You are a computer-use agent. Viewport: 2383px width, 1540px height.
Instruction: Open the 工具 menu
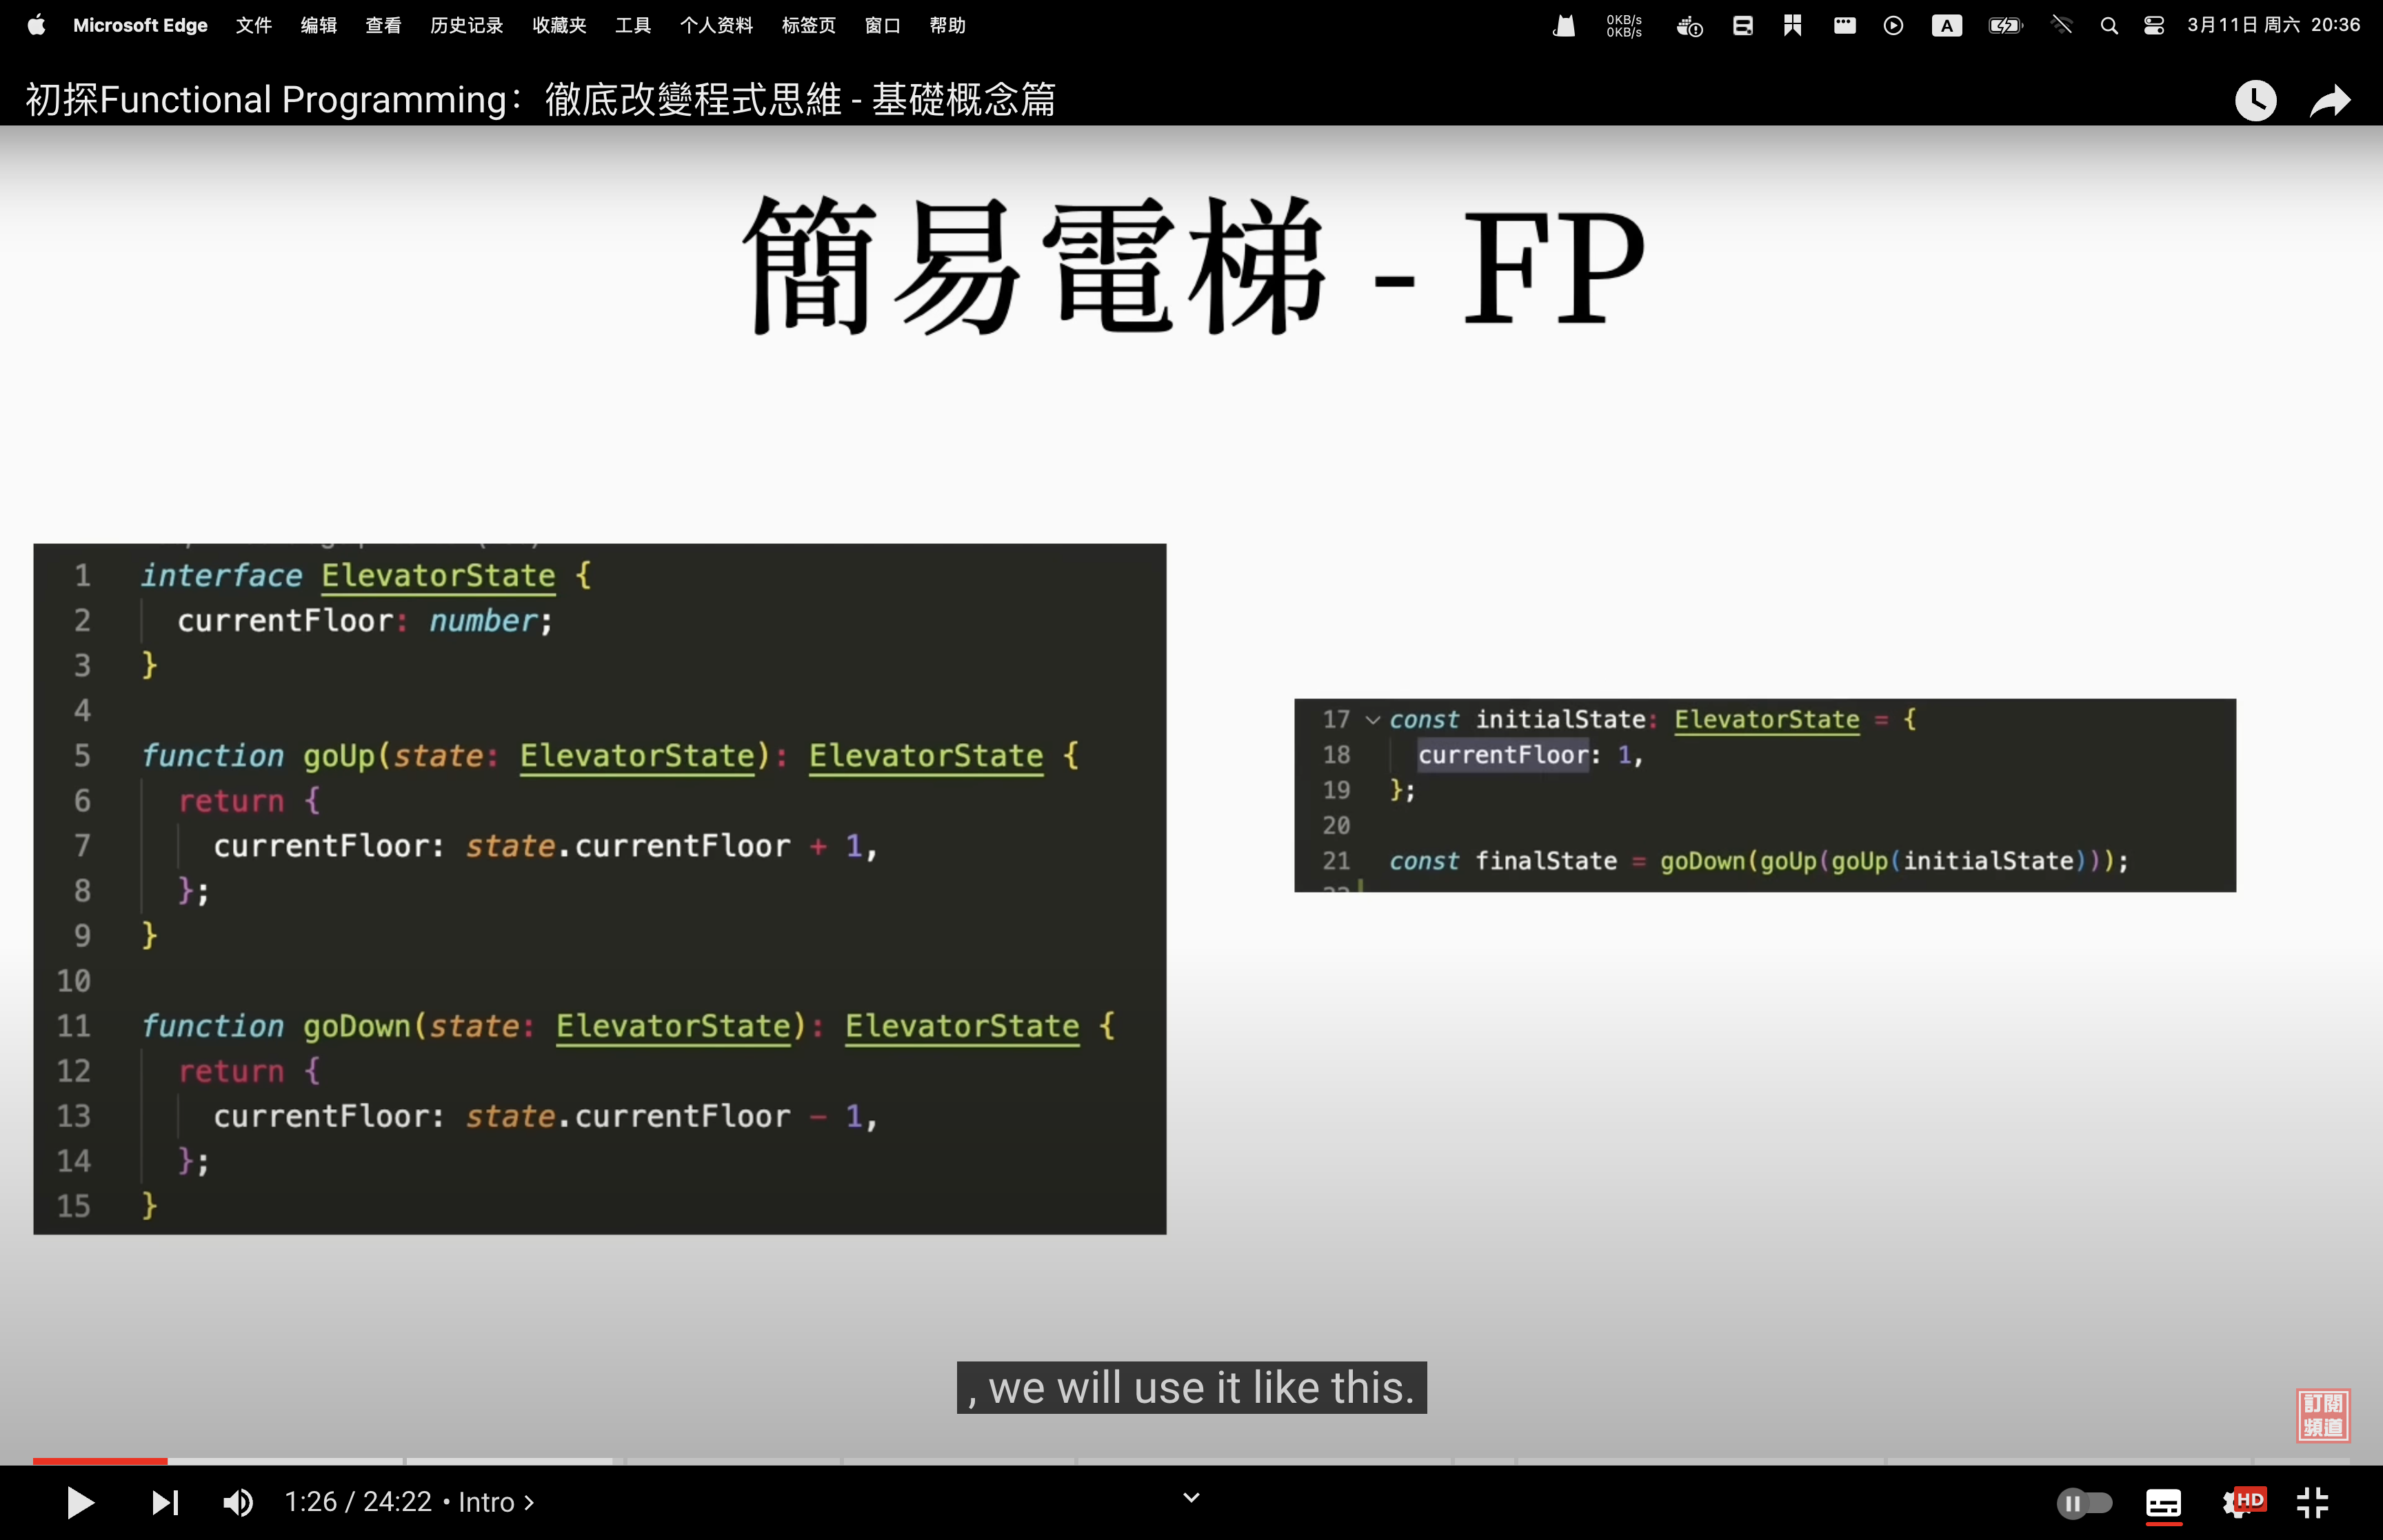(x=633, y=25)
